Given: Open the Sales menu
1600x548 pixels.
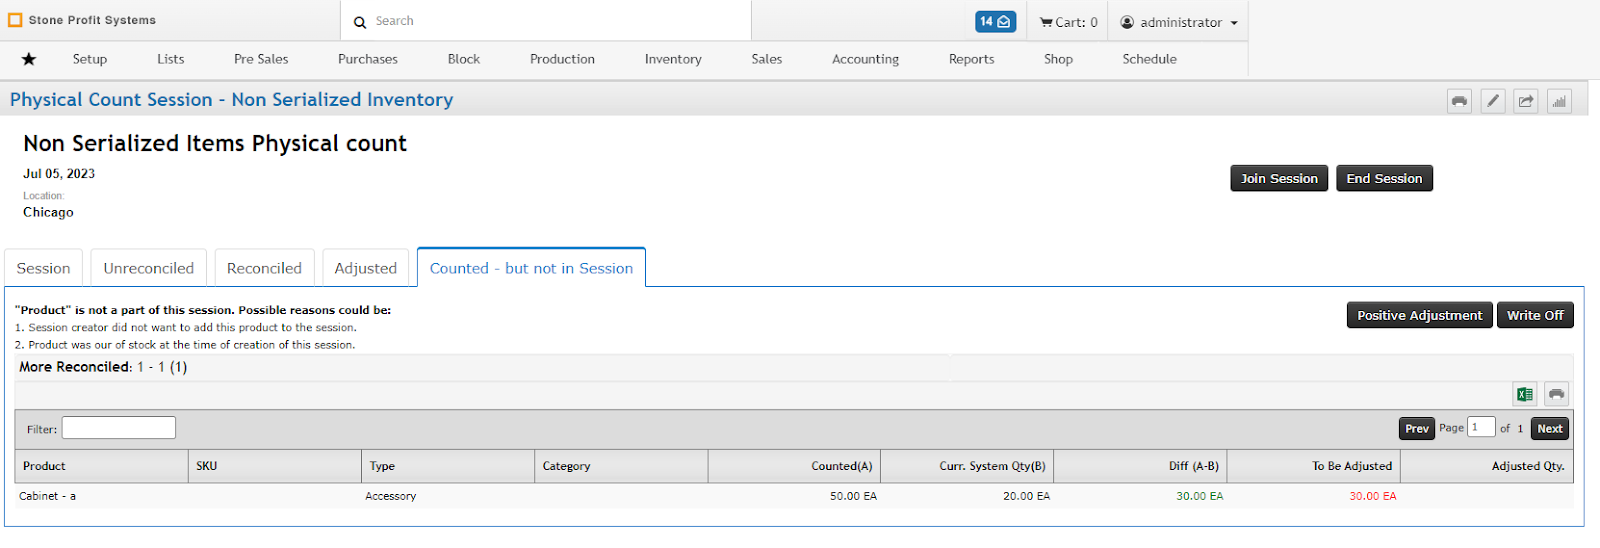Looking at the screenshot, I should click(767, 59).
